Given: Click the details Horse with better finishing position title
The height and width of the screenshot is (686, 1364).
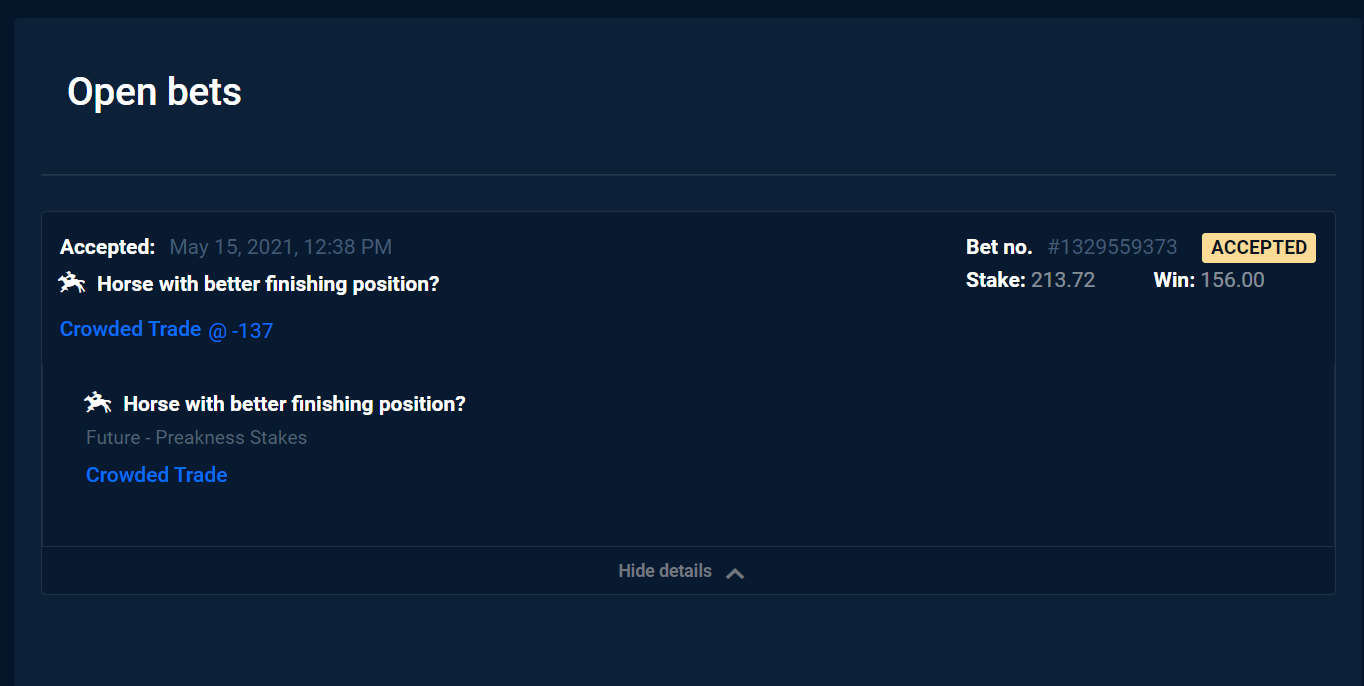Looking at the screenshot, I should [294, 404].
